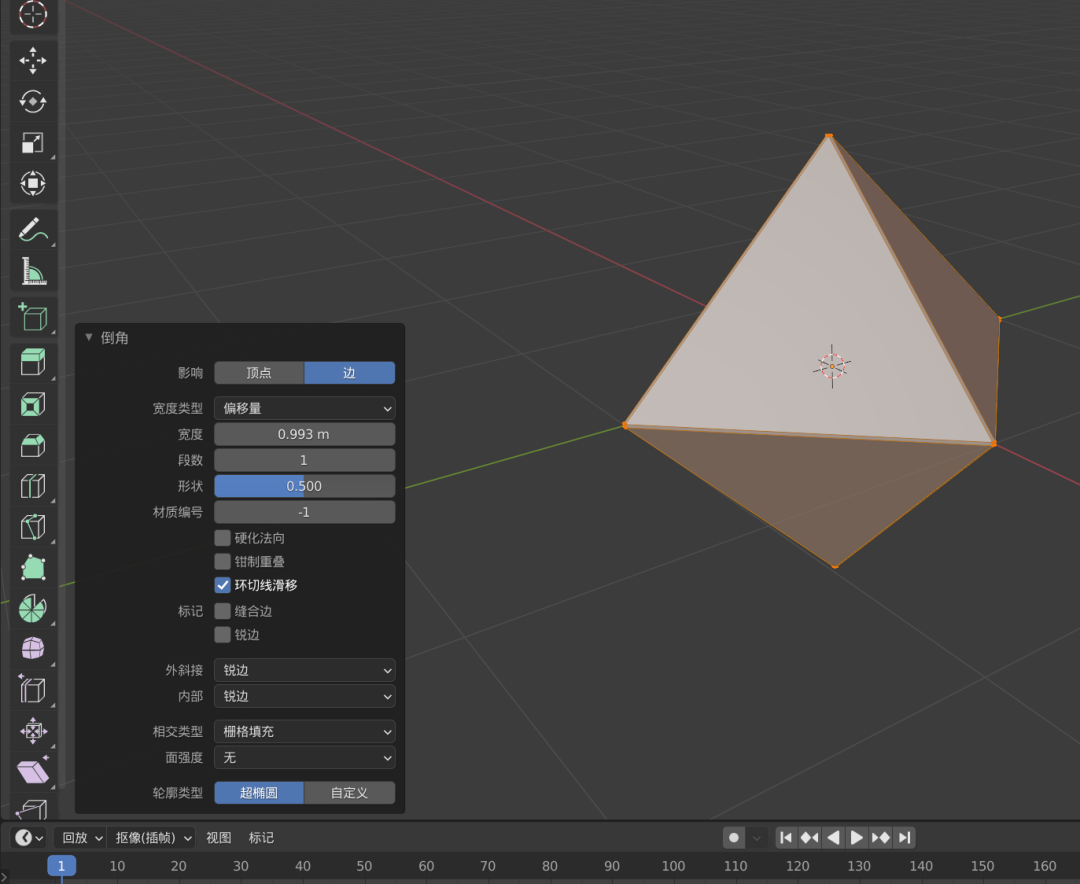The height and width of the screenshot is (884, 1080).
Task: Click the 材质编号 field showing -1
Action: click(304, 512)
